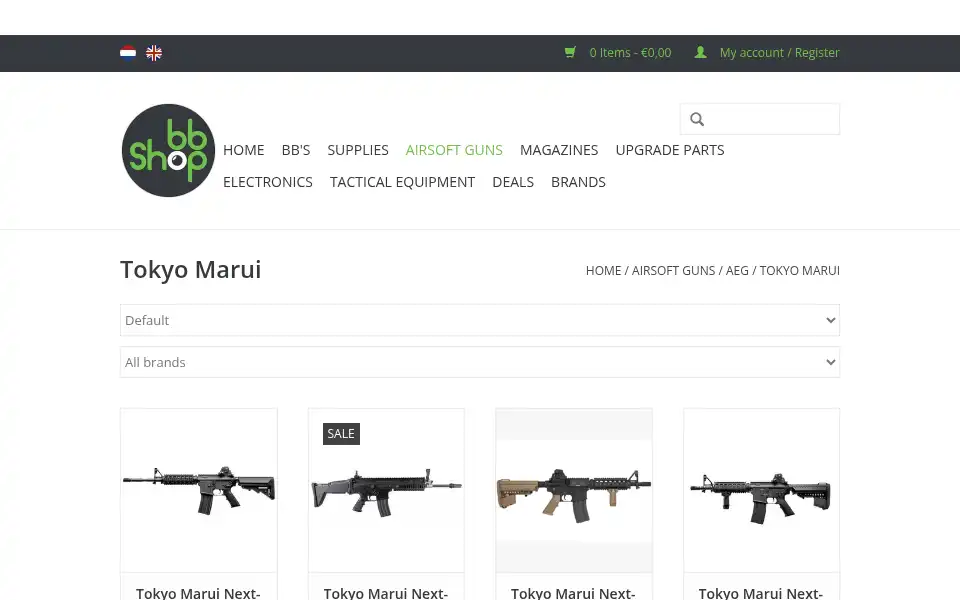Click the search magnifier icon
This screenshot has height=600, width=960.
coord(697,119)
